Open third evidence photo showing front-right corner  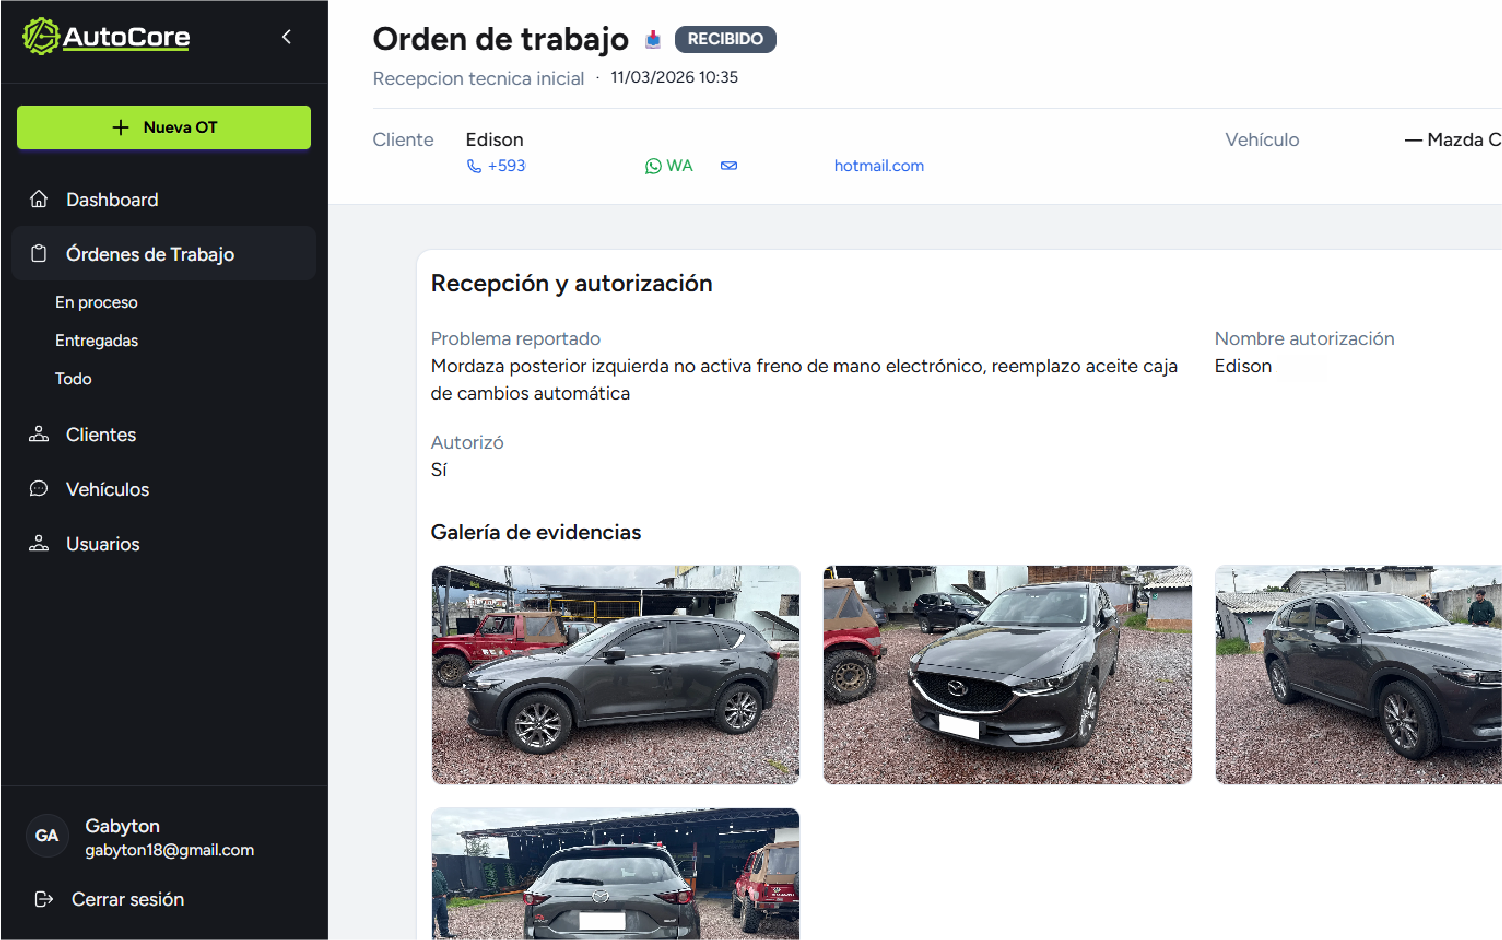(1358, 675)
